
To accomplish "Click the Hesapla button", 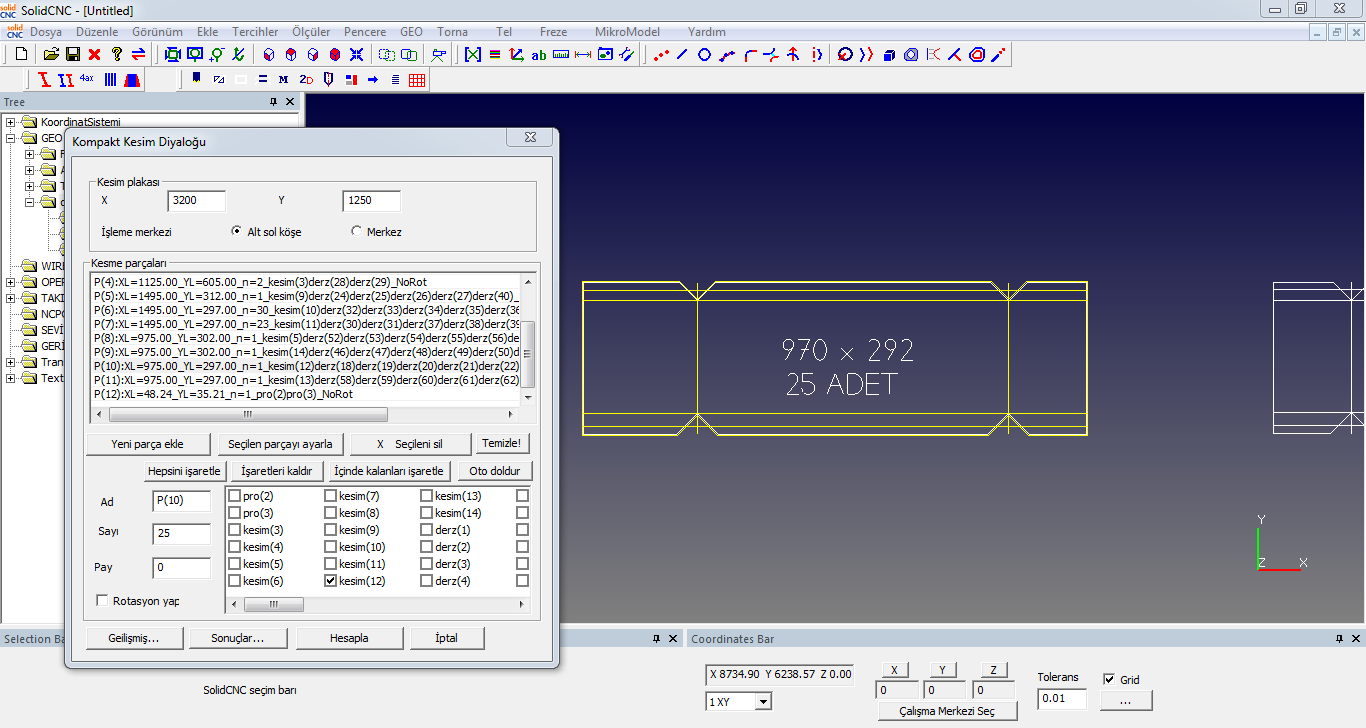I will coord(350,638).
